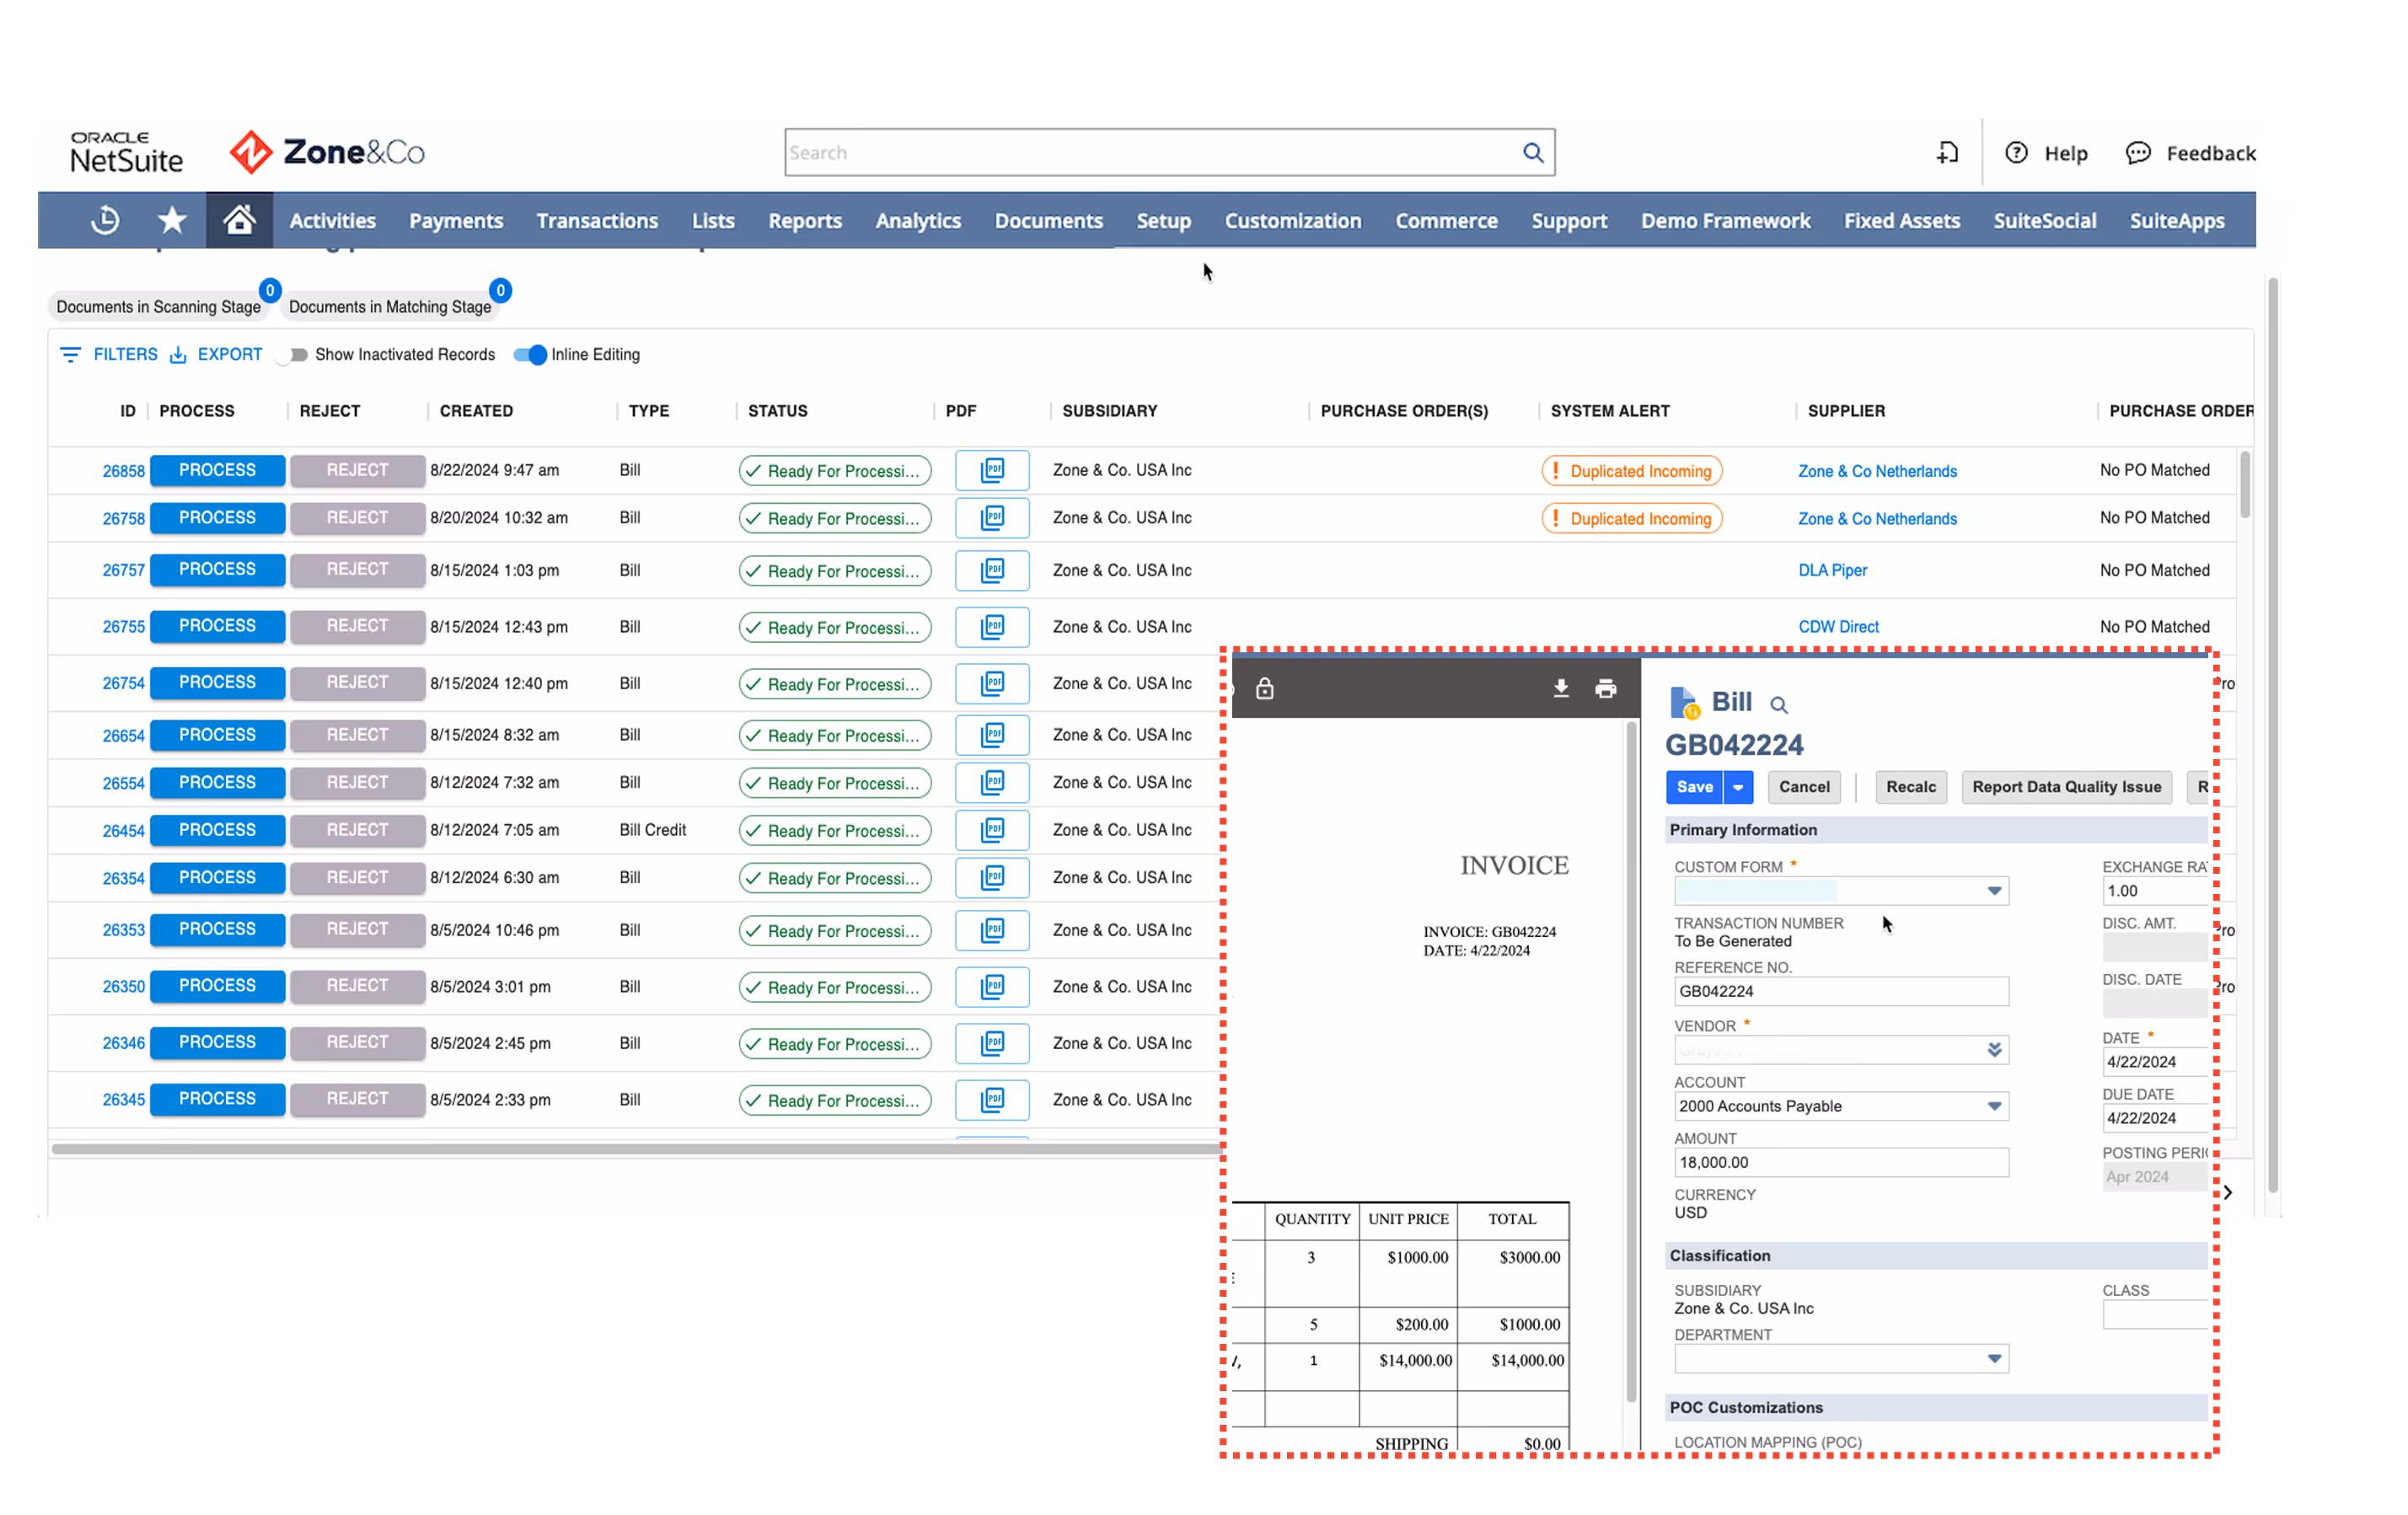This screenshot has width=2408, height=1515.
Task: Enable Show Inactivated Records
Action: click(x=292, y=354)
